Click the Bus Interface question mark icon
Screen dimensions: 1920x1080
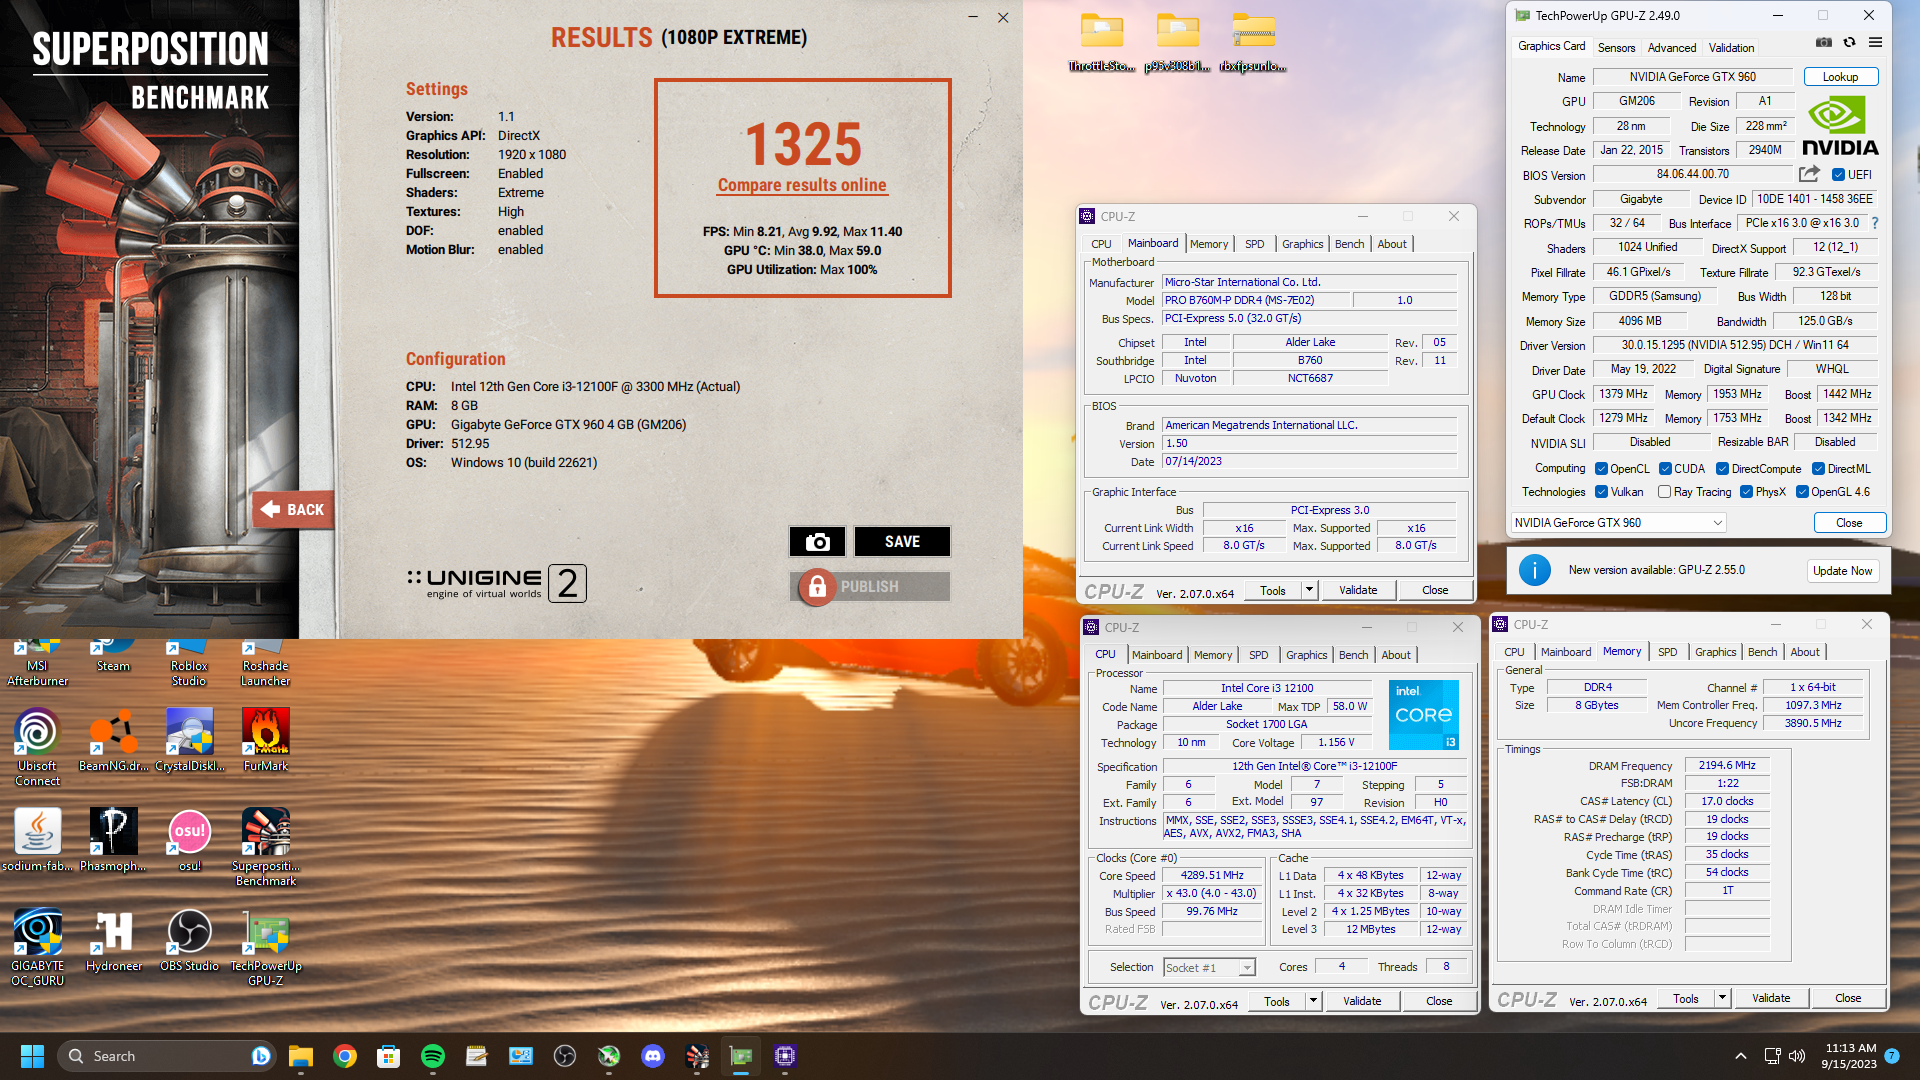click(x=1875, y=223)
